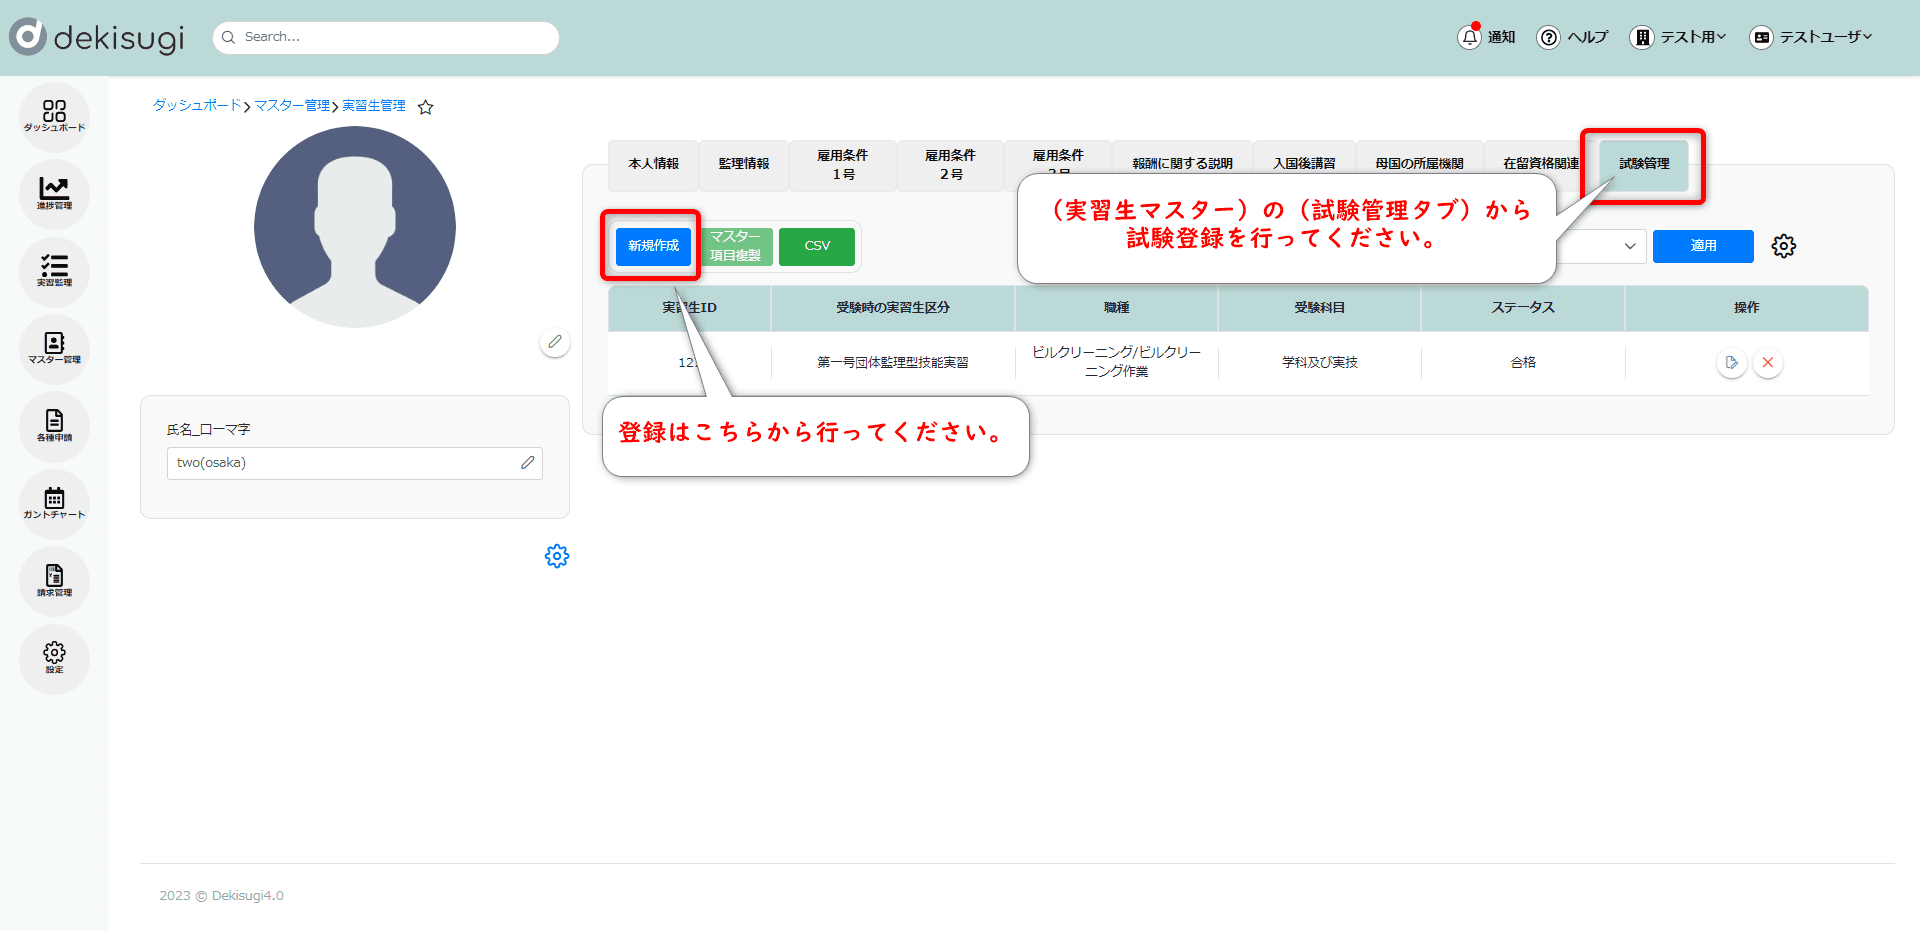Click the 新規作成 button

click(653, 246)
